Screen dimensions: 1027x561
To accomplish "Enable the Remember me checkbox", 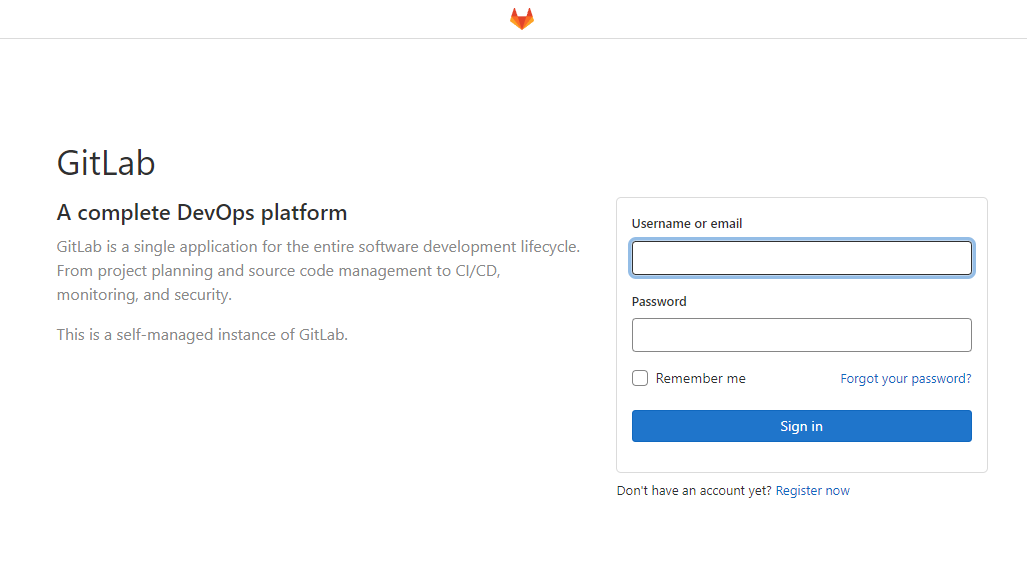I will pos(640,378).
